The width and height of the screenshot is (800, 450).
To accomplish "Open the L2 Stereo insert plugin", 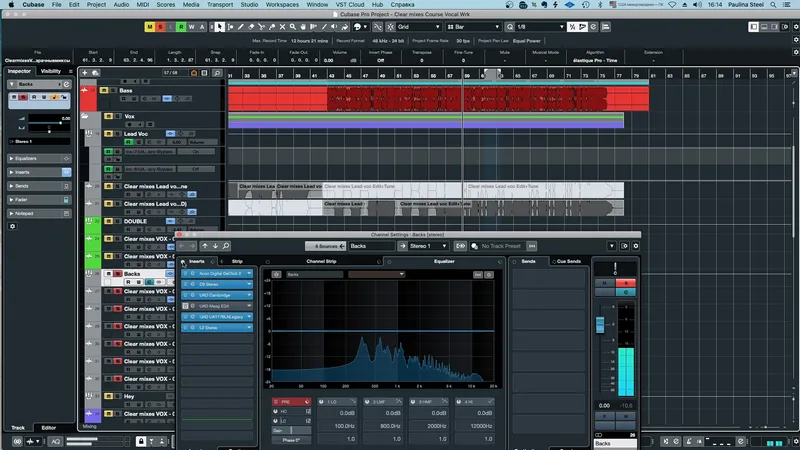I will pos(217,328).
